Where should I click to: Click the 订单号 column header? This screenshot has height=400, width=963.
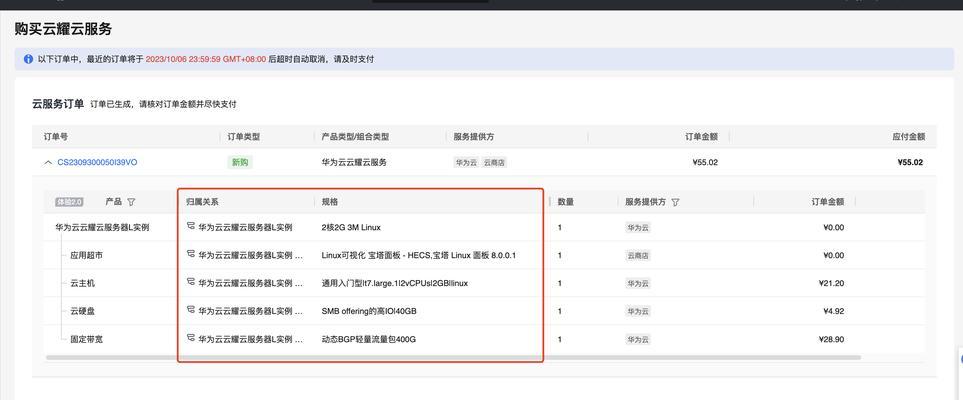(x=56, y=137)
